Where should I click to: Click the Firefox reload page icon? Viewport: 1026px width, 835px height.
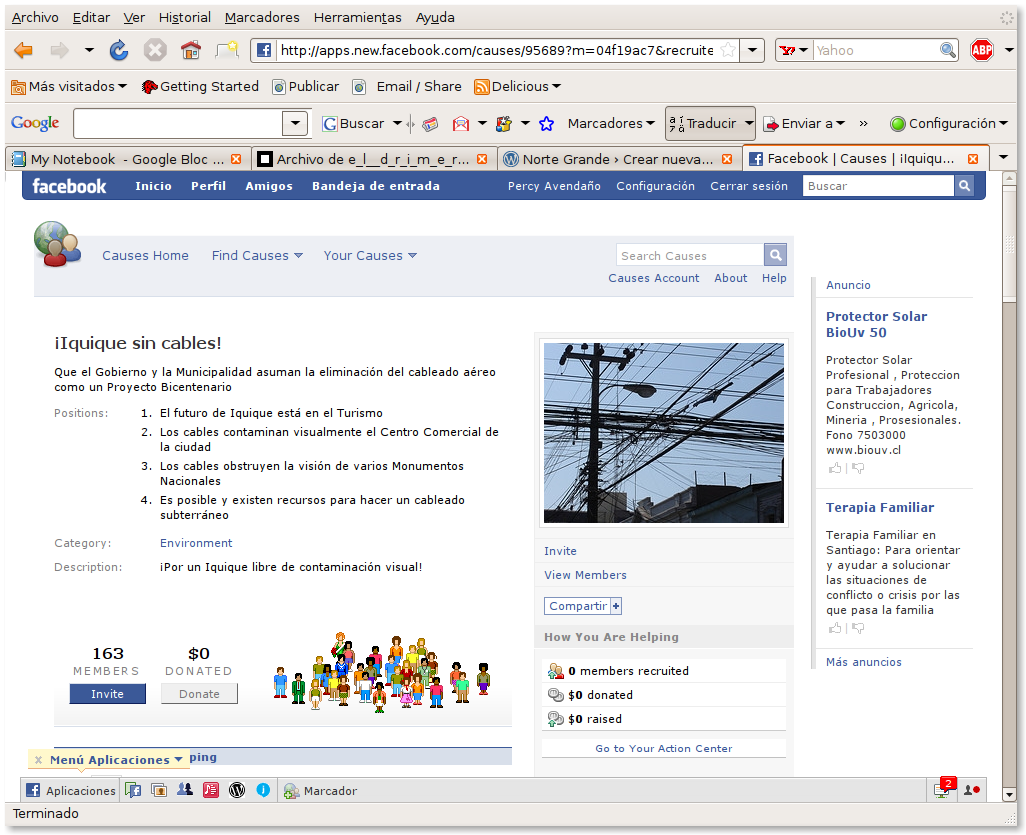point(119,50)
